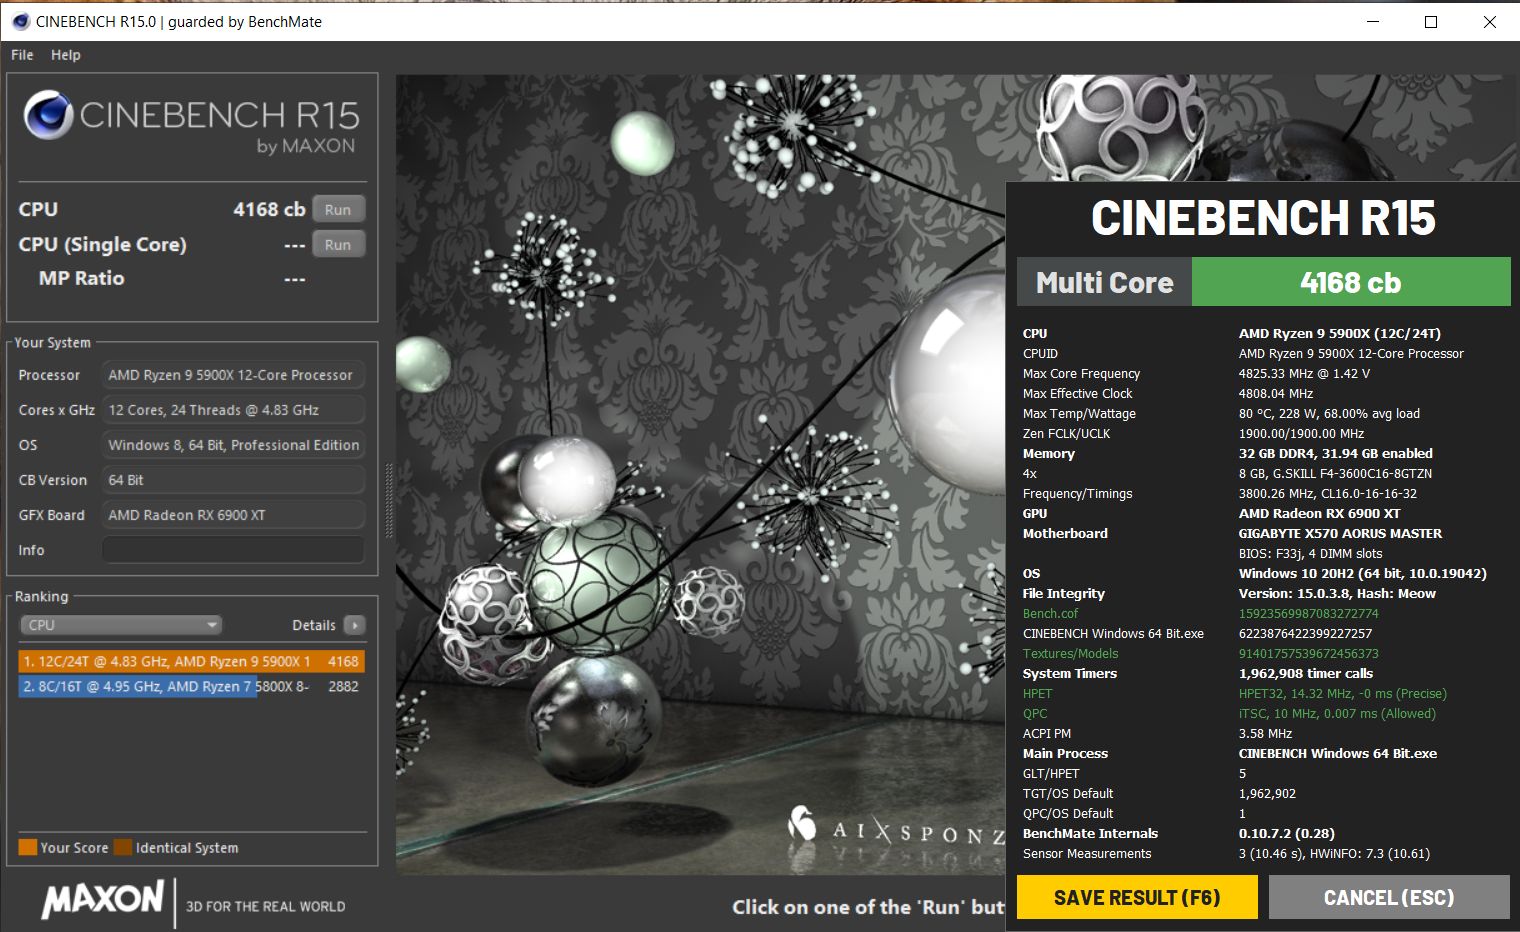Open the Details arrow in Ranking panel
Viewport: 1520px width, 932px height.
point(355,625)
